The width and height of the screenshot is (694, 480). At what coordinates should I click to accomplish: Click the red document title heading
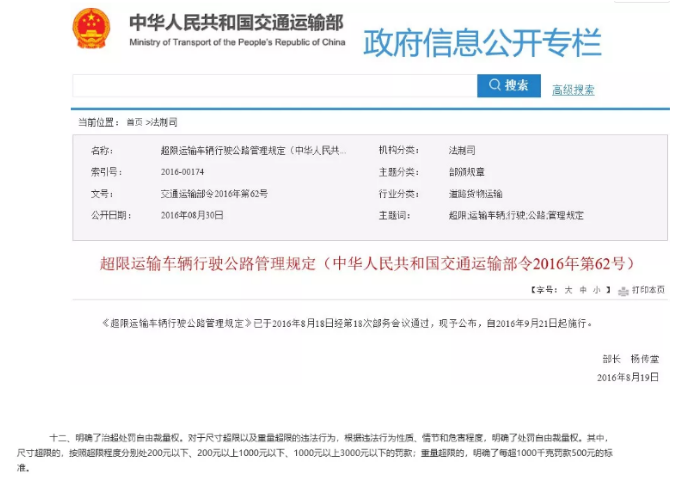368,263
